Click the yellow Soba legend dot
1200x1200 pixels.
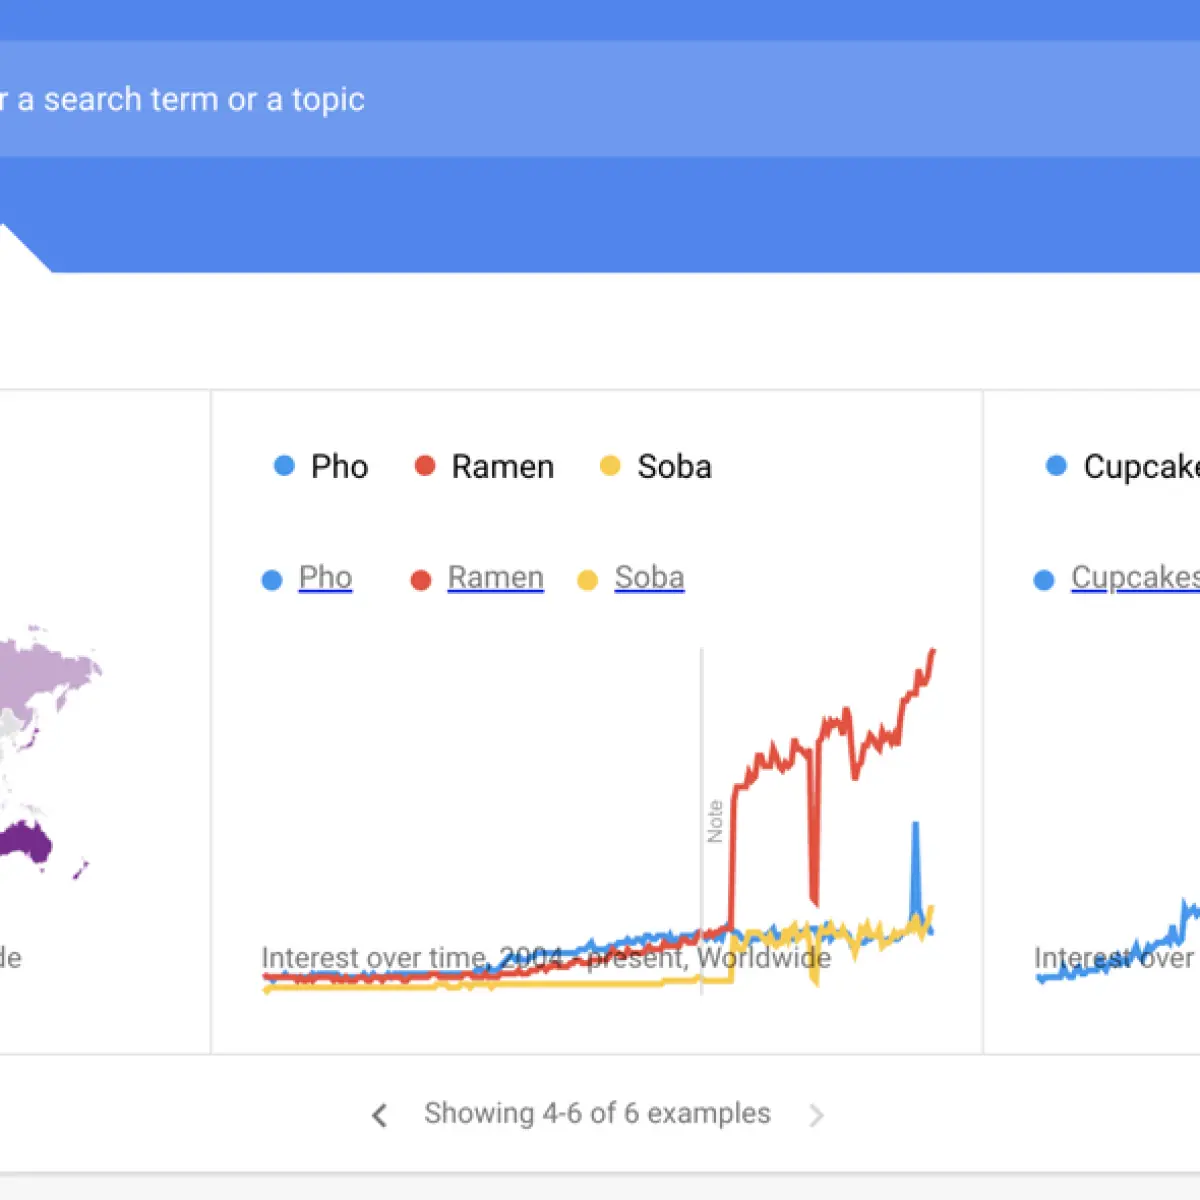pyautogui.click(x=610, y=466)
